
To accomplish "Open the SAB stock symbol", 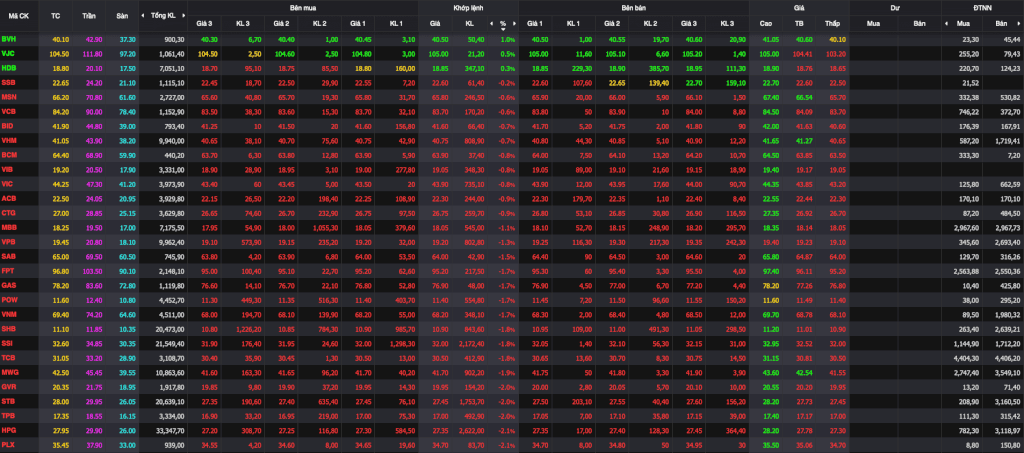I will (x=9, y=255).
